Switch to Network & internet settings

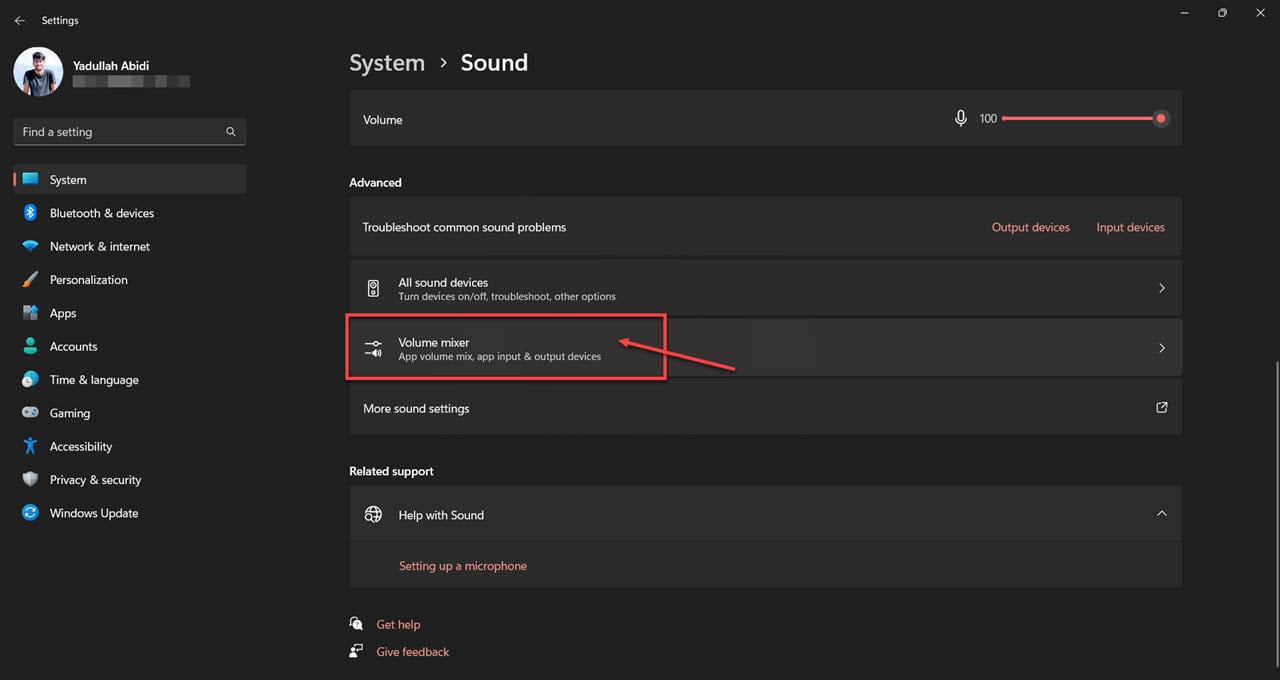click(x=29, y=246)
